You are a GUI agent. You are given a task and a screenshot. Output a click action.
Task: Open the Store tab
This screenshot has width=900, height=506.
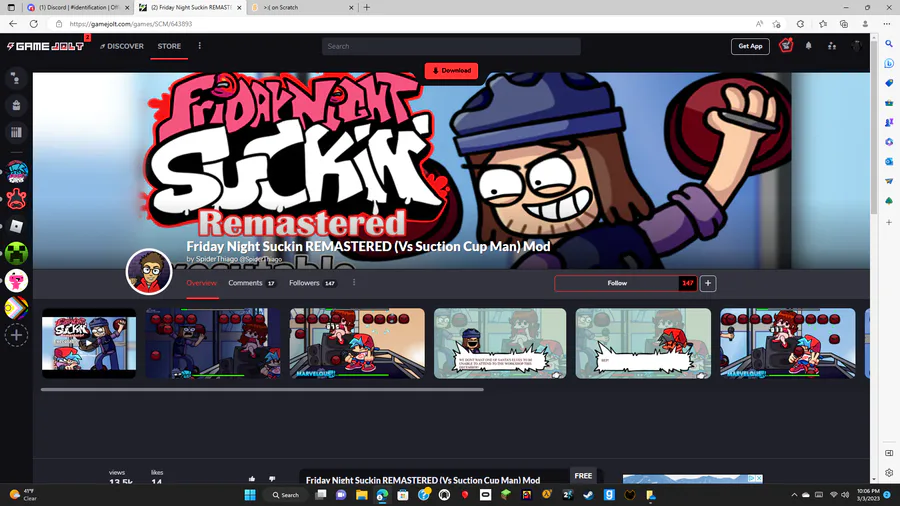(x=169, y=46)
